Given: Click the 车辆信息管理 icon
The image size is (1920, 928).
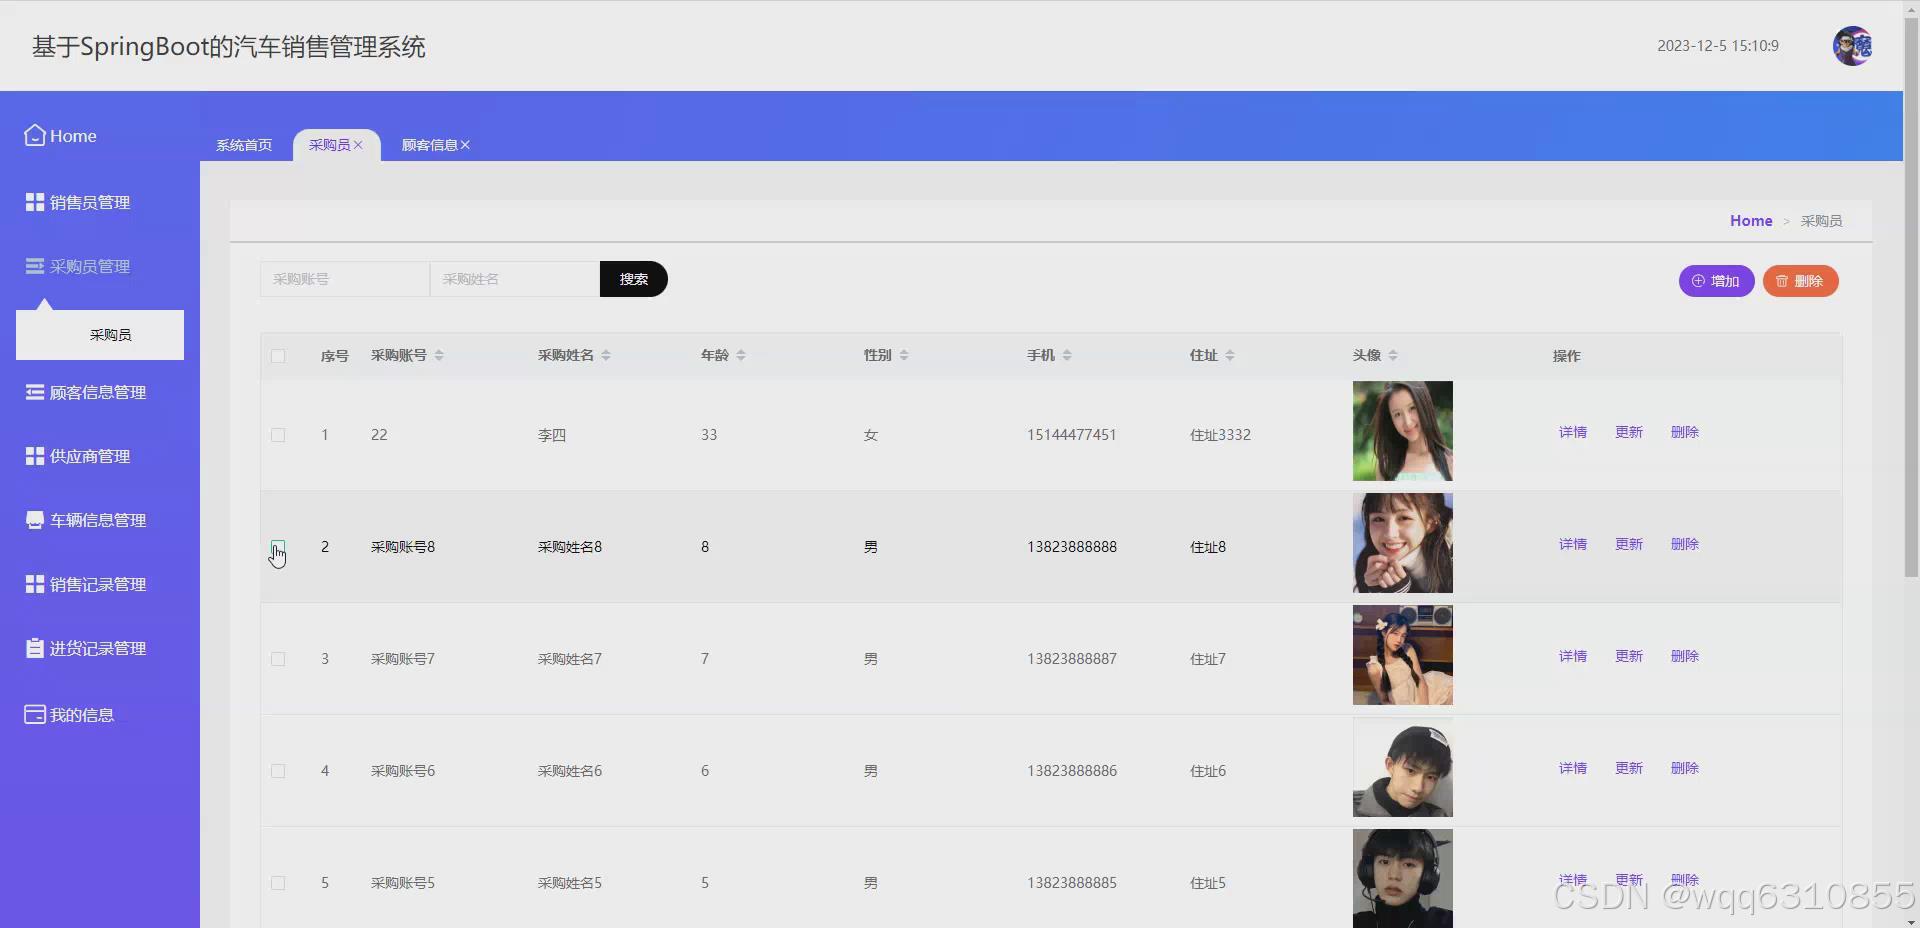Looking at the screenshot, I should (x=35, y=520).
